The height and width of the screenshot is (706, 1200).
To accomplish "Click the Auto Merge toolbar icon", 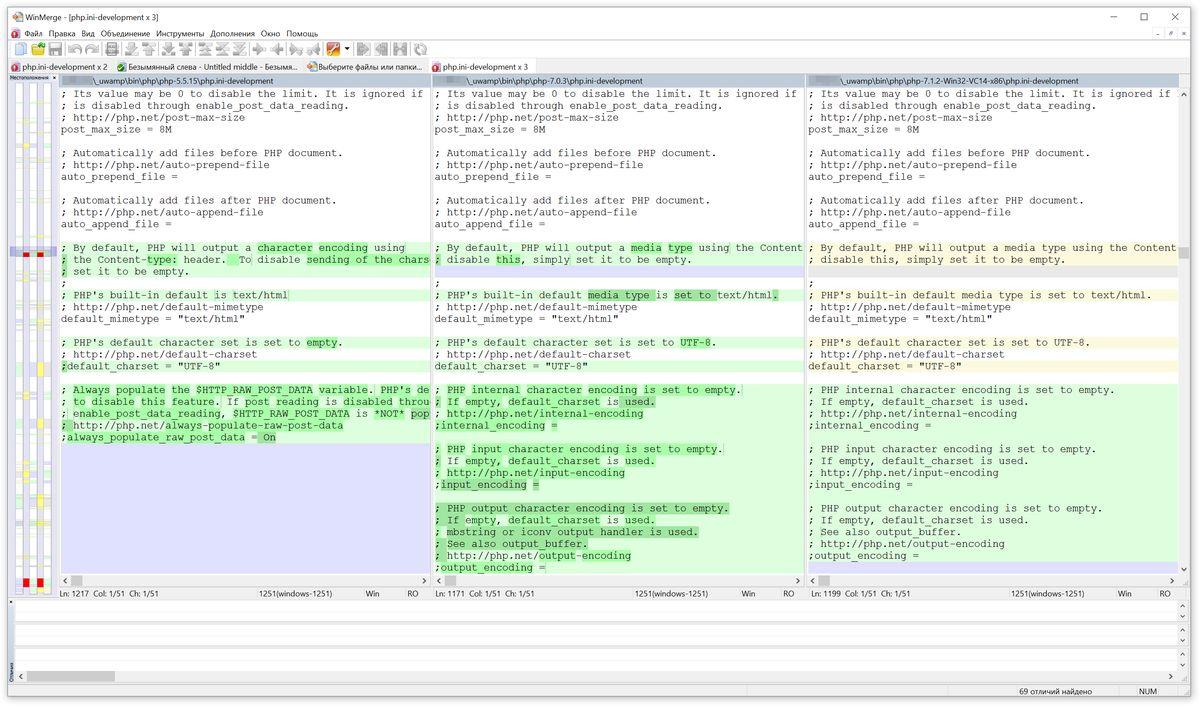I will click(x=400, y=49).
